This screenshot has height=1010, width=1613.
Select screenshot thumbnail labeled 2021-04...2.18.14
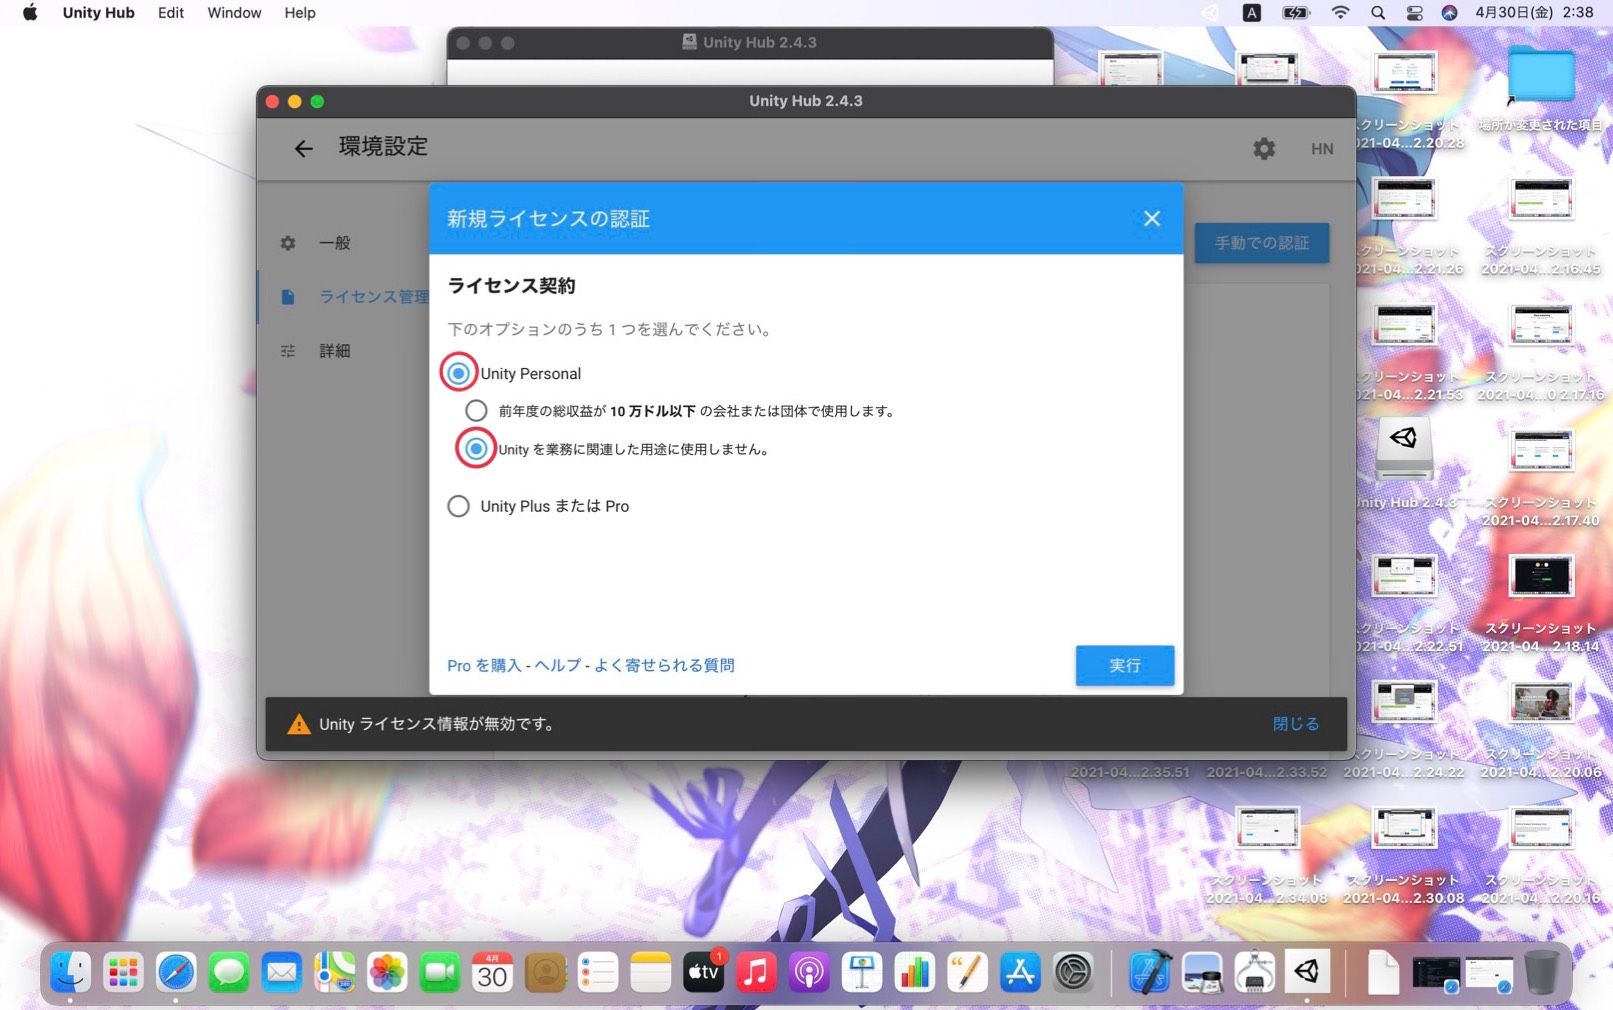click(x=1541, y=576)
